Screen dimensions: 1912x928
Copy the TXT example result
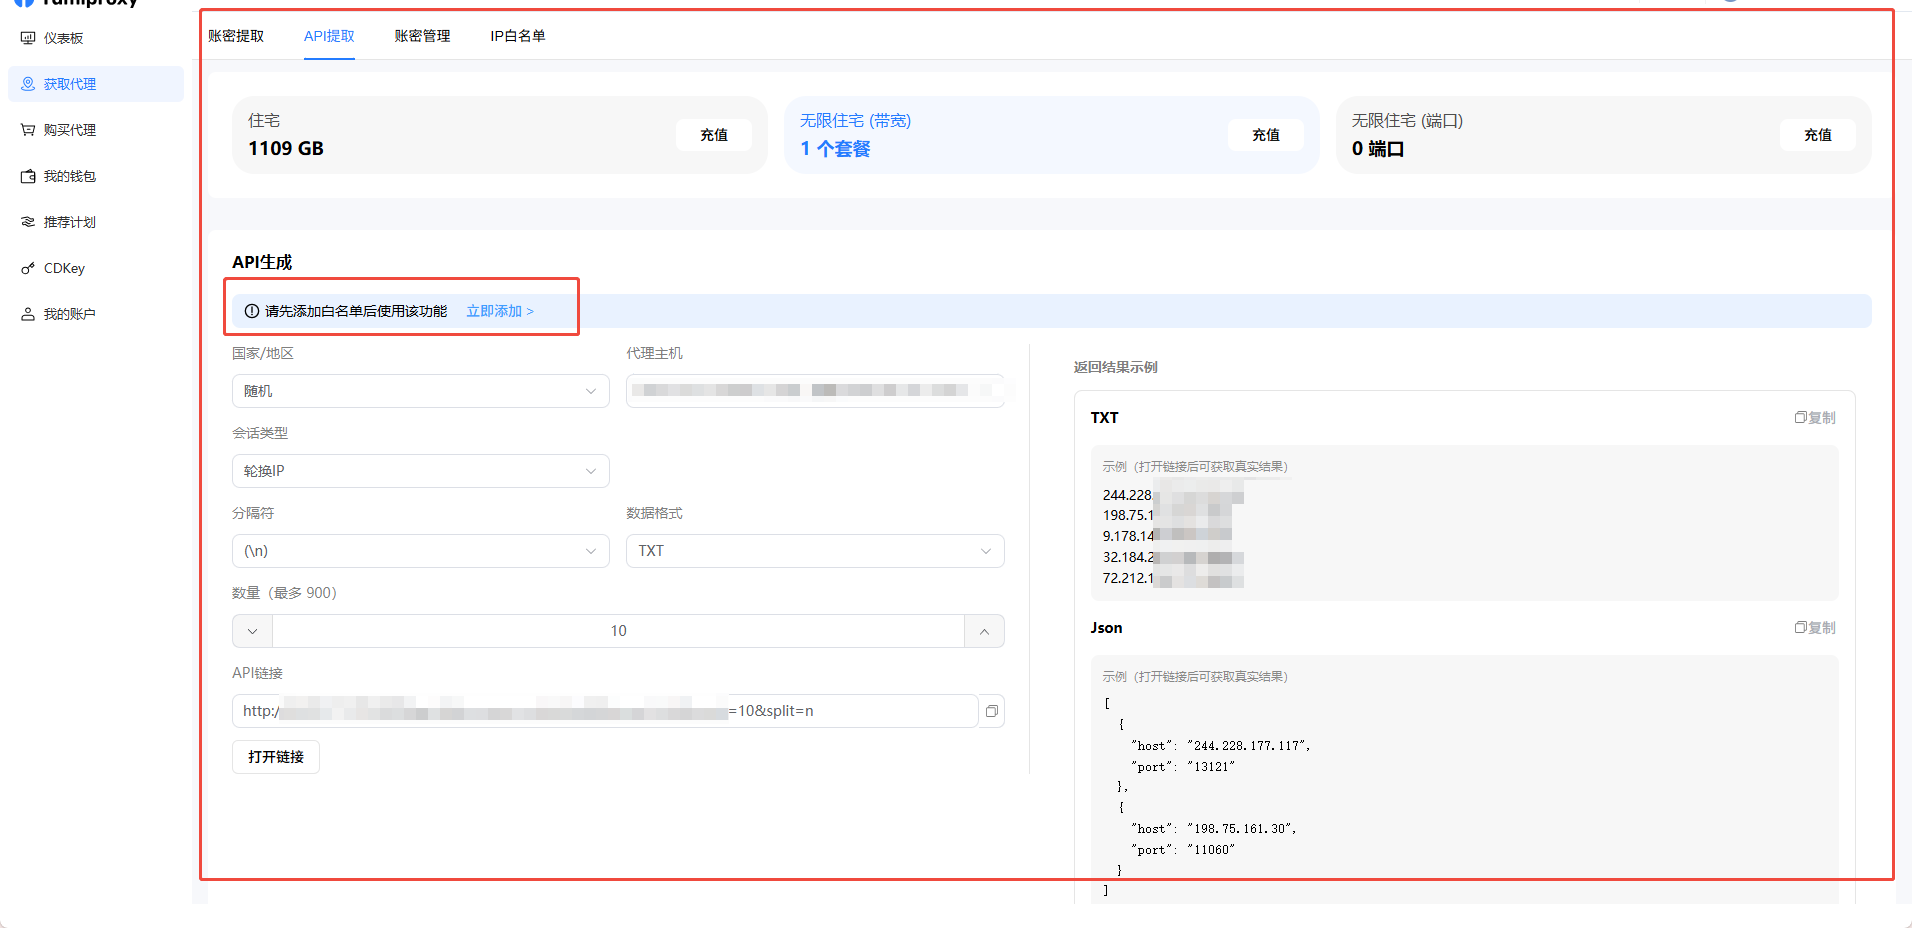(x=1815, y=418)
